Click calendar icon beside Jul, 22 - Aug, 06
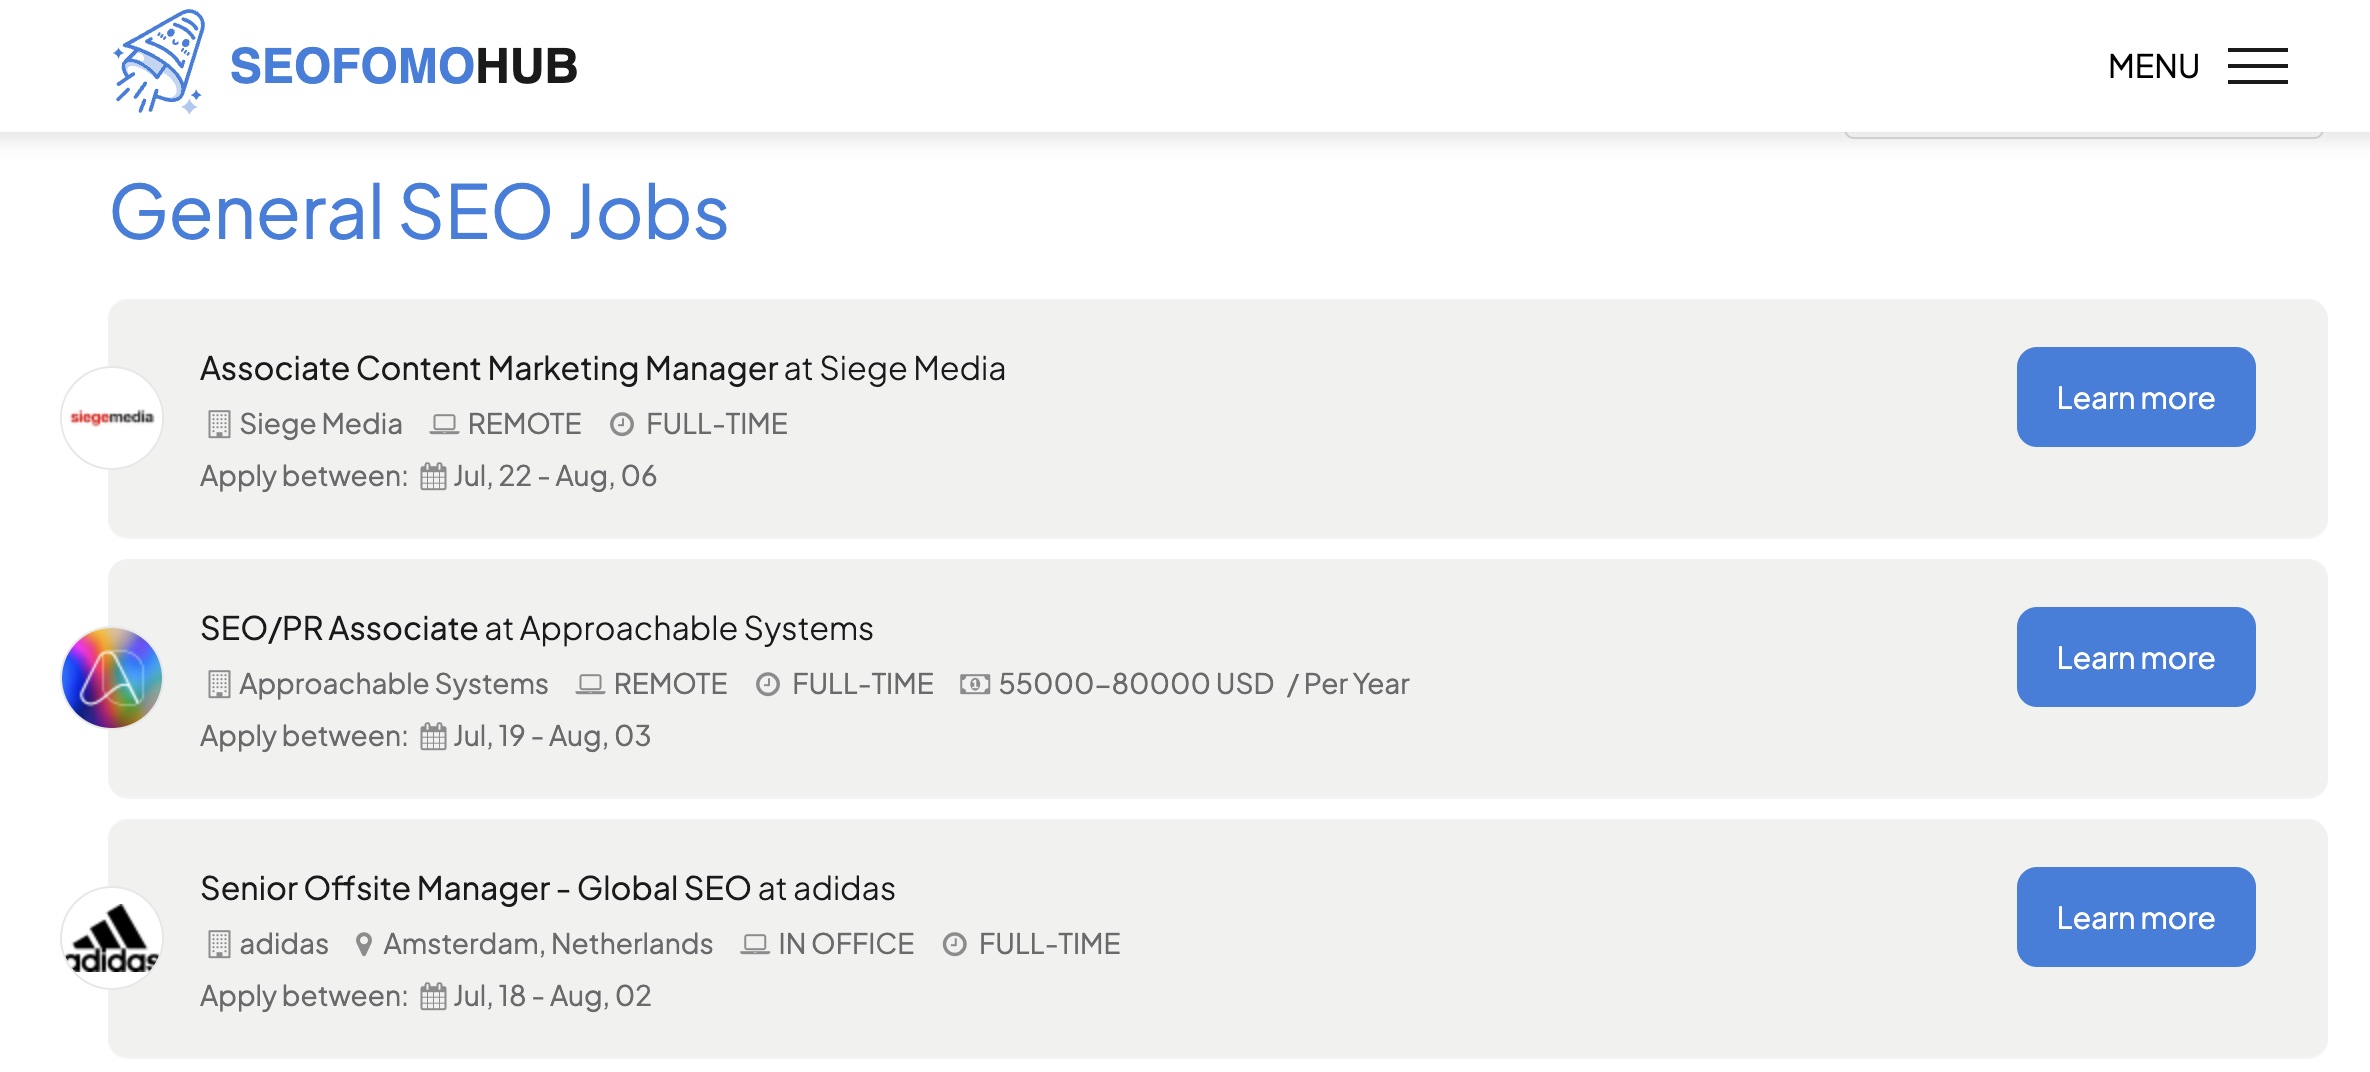Viewport: 2370px width, 1072px height. tap(433, 476)
